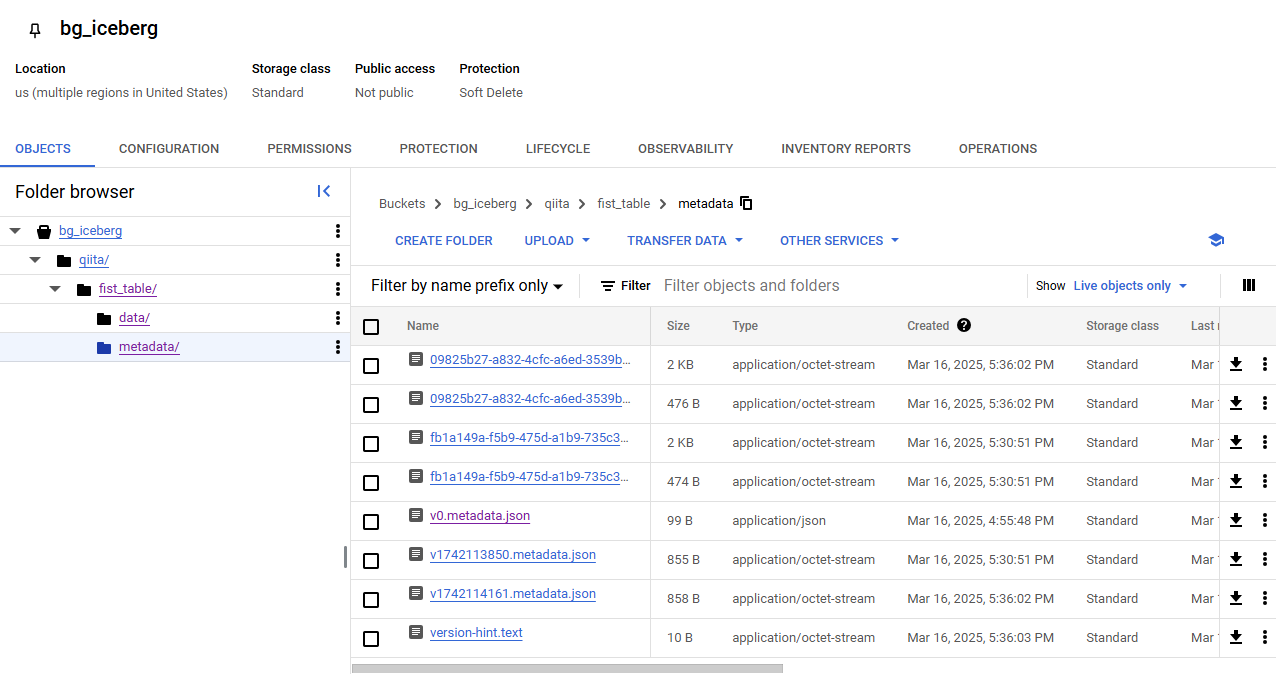Check the version-hint.text row

coord(371,639)
